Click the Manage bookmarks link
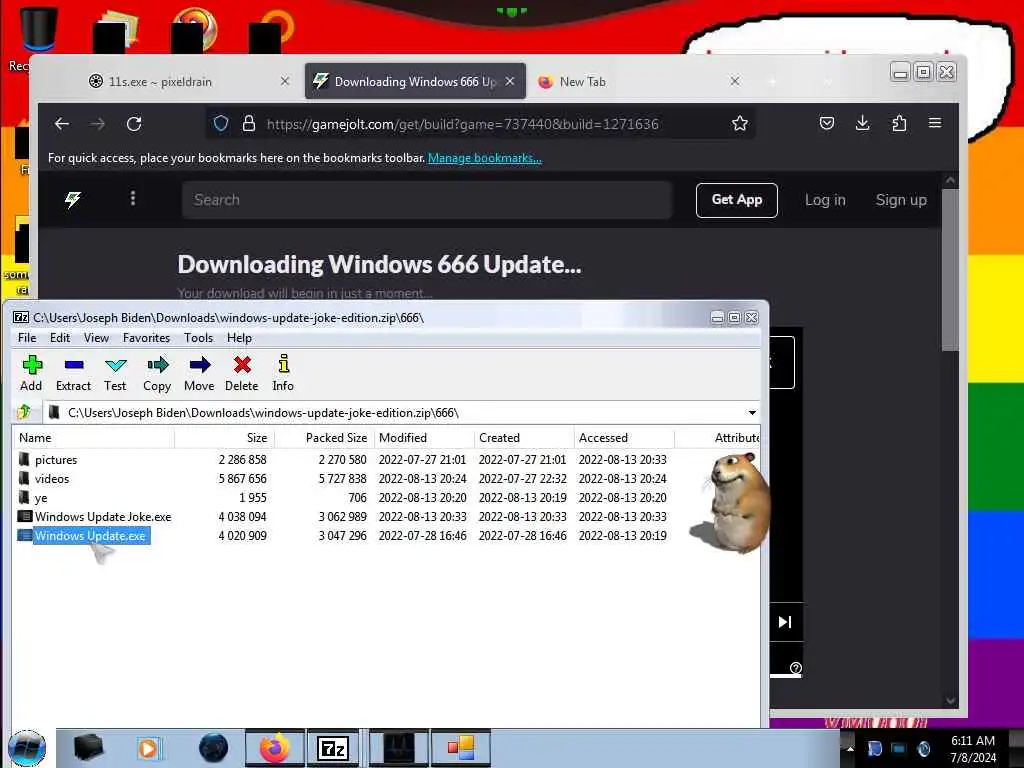 [x=485, y=158]
